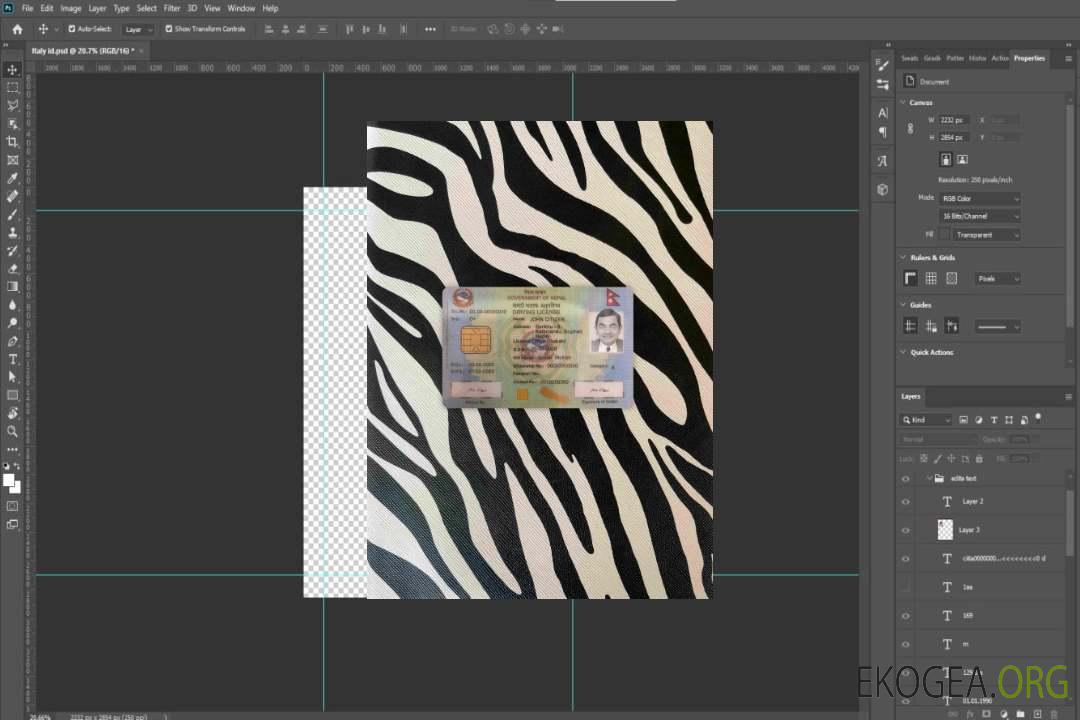Select the Crop tool
Viewport: 1080px width, 720px height.
coord(13,142)
